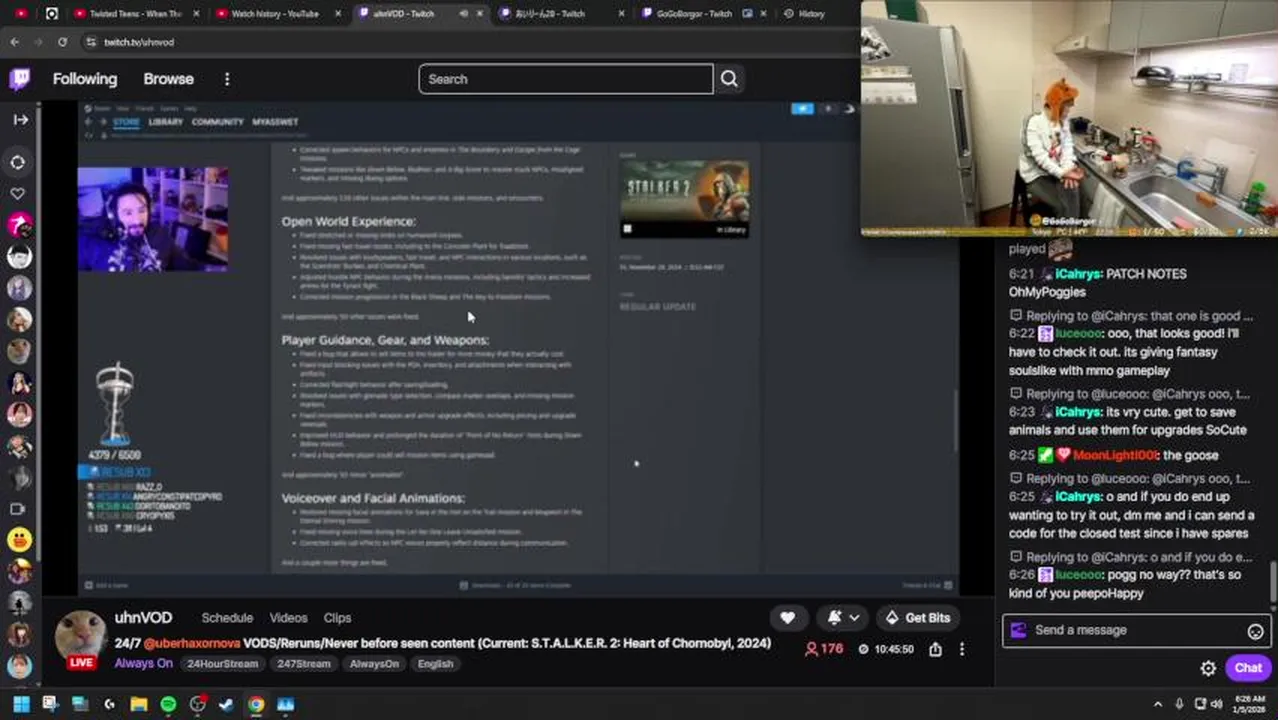Click the Replying to @iCahrys line above 6:22
The height and width of the screenshot is (720, 1278).
(x=1131, y=315)
